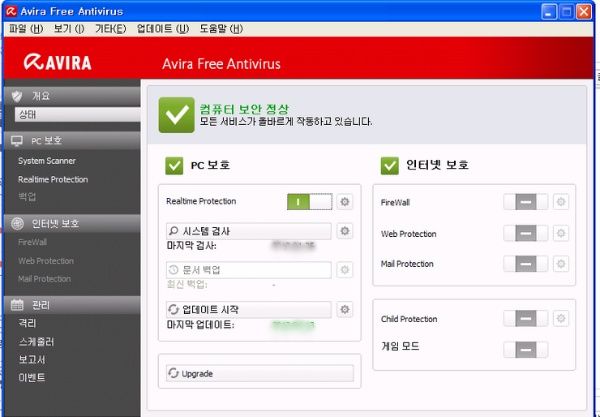The image size is (600, 417).
Task: Open 이벤트 in the sidebar
Action: 32,378
